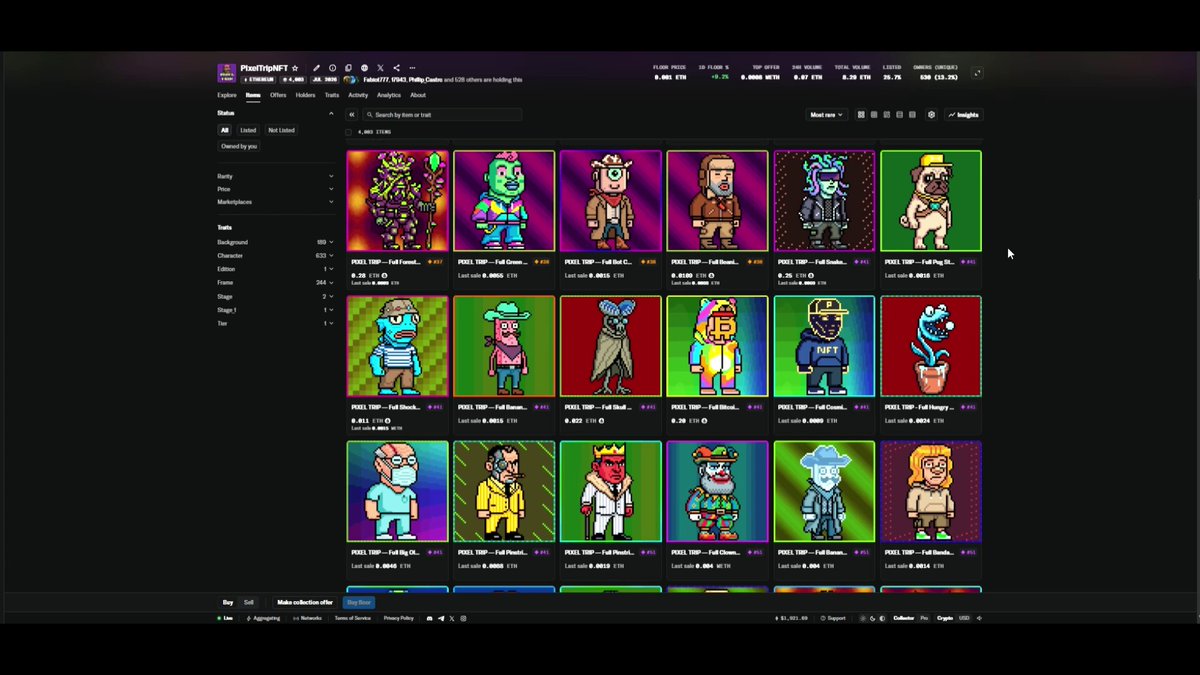Open the three-dot more options menu

412,68
